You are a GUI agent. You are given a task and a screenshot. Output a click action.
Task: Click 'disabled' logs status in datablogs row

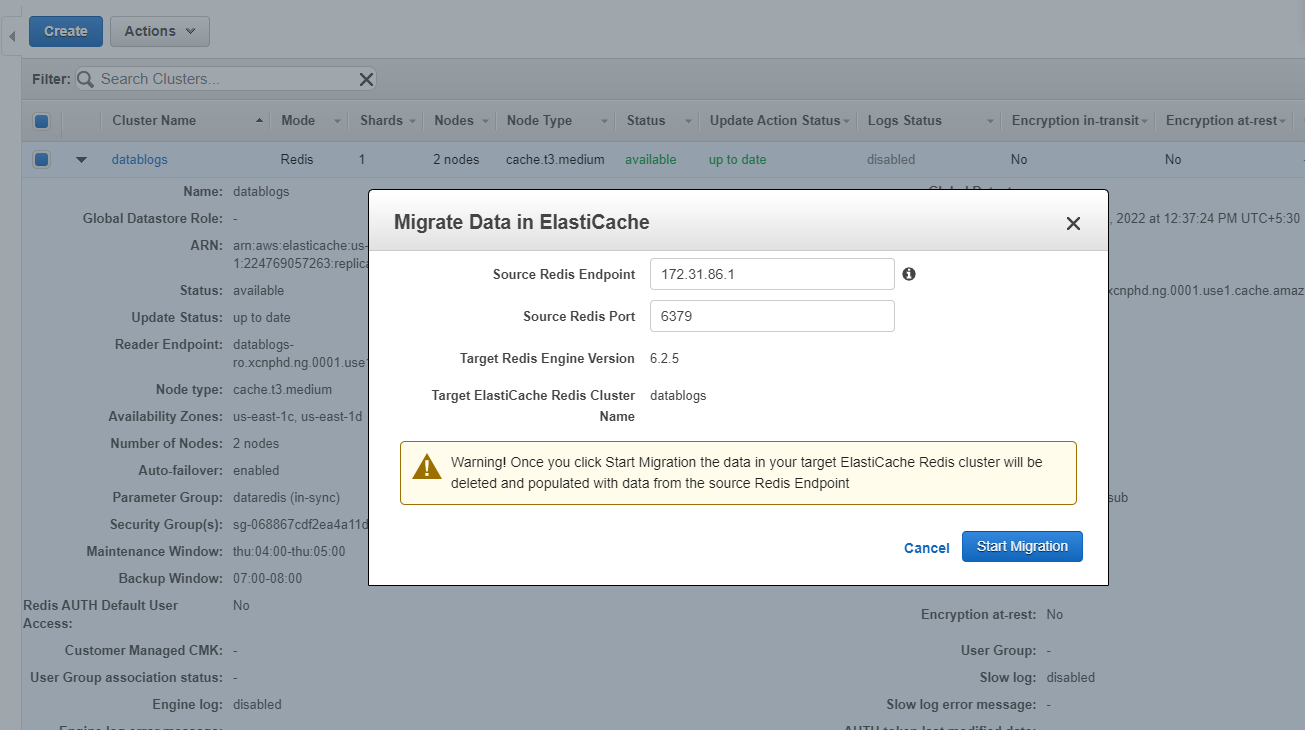[891, 159]
